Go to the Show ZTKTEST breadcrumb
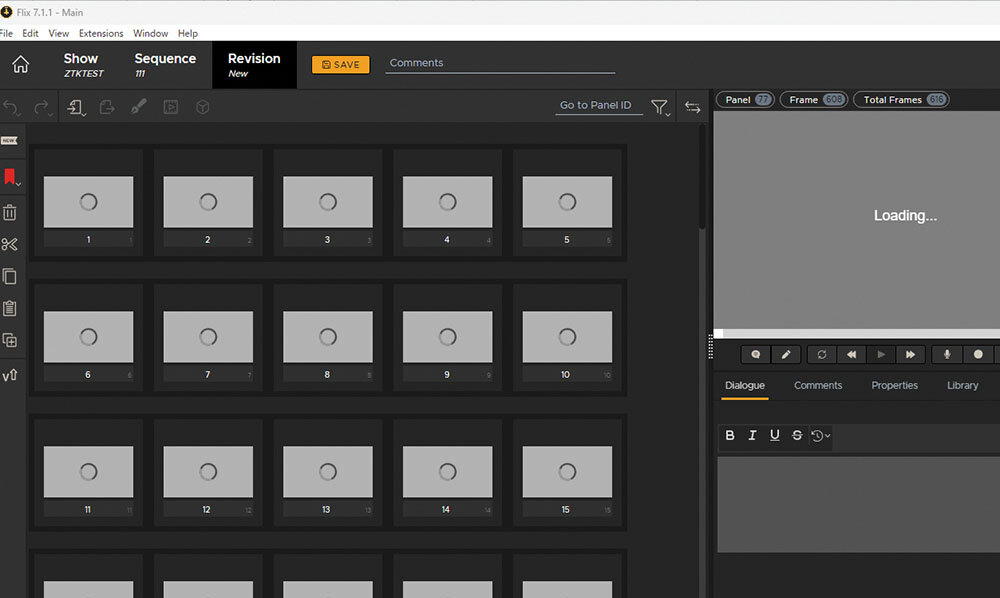 coord(83,64)
